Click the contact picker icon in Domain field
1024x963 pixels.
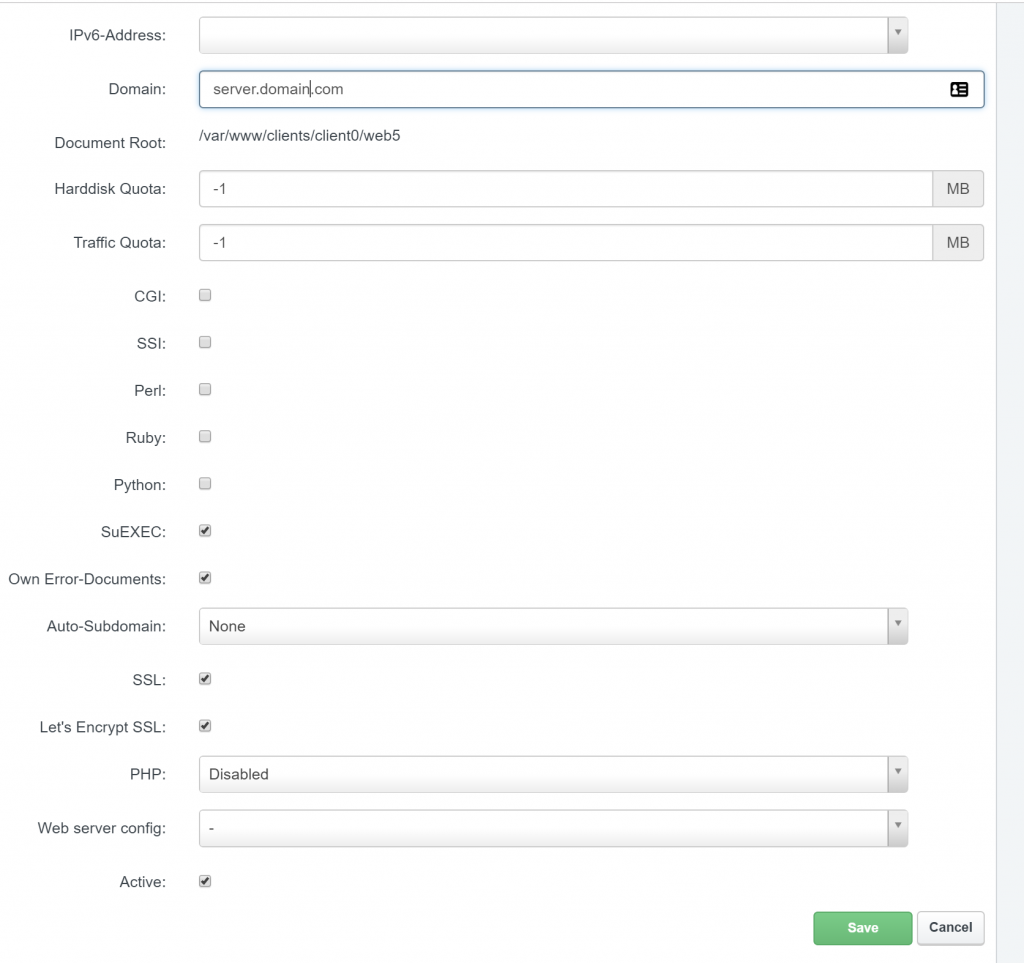[959, 89]
